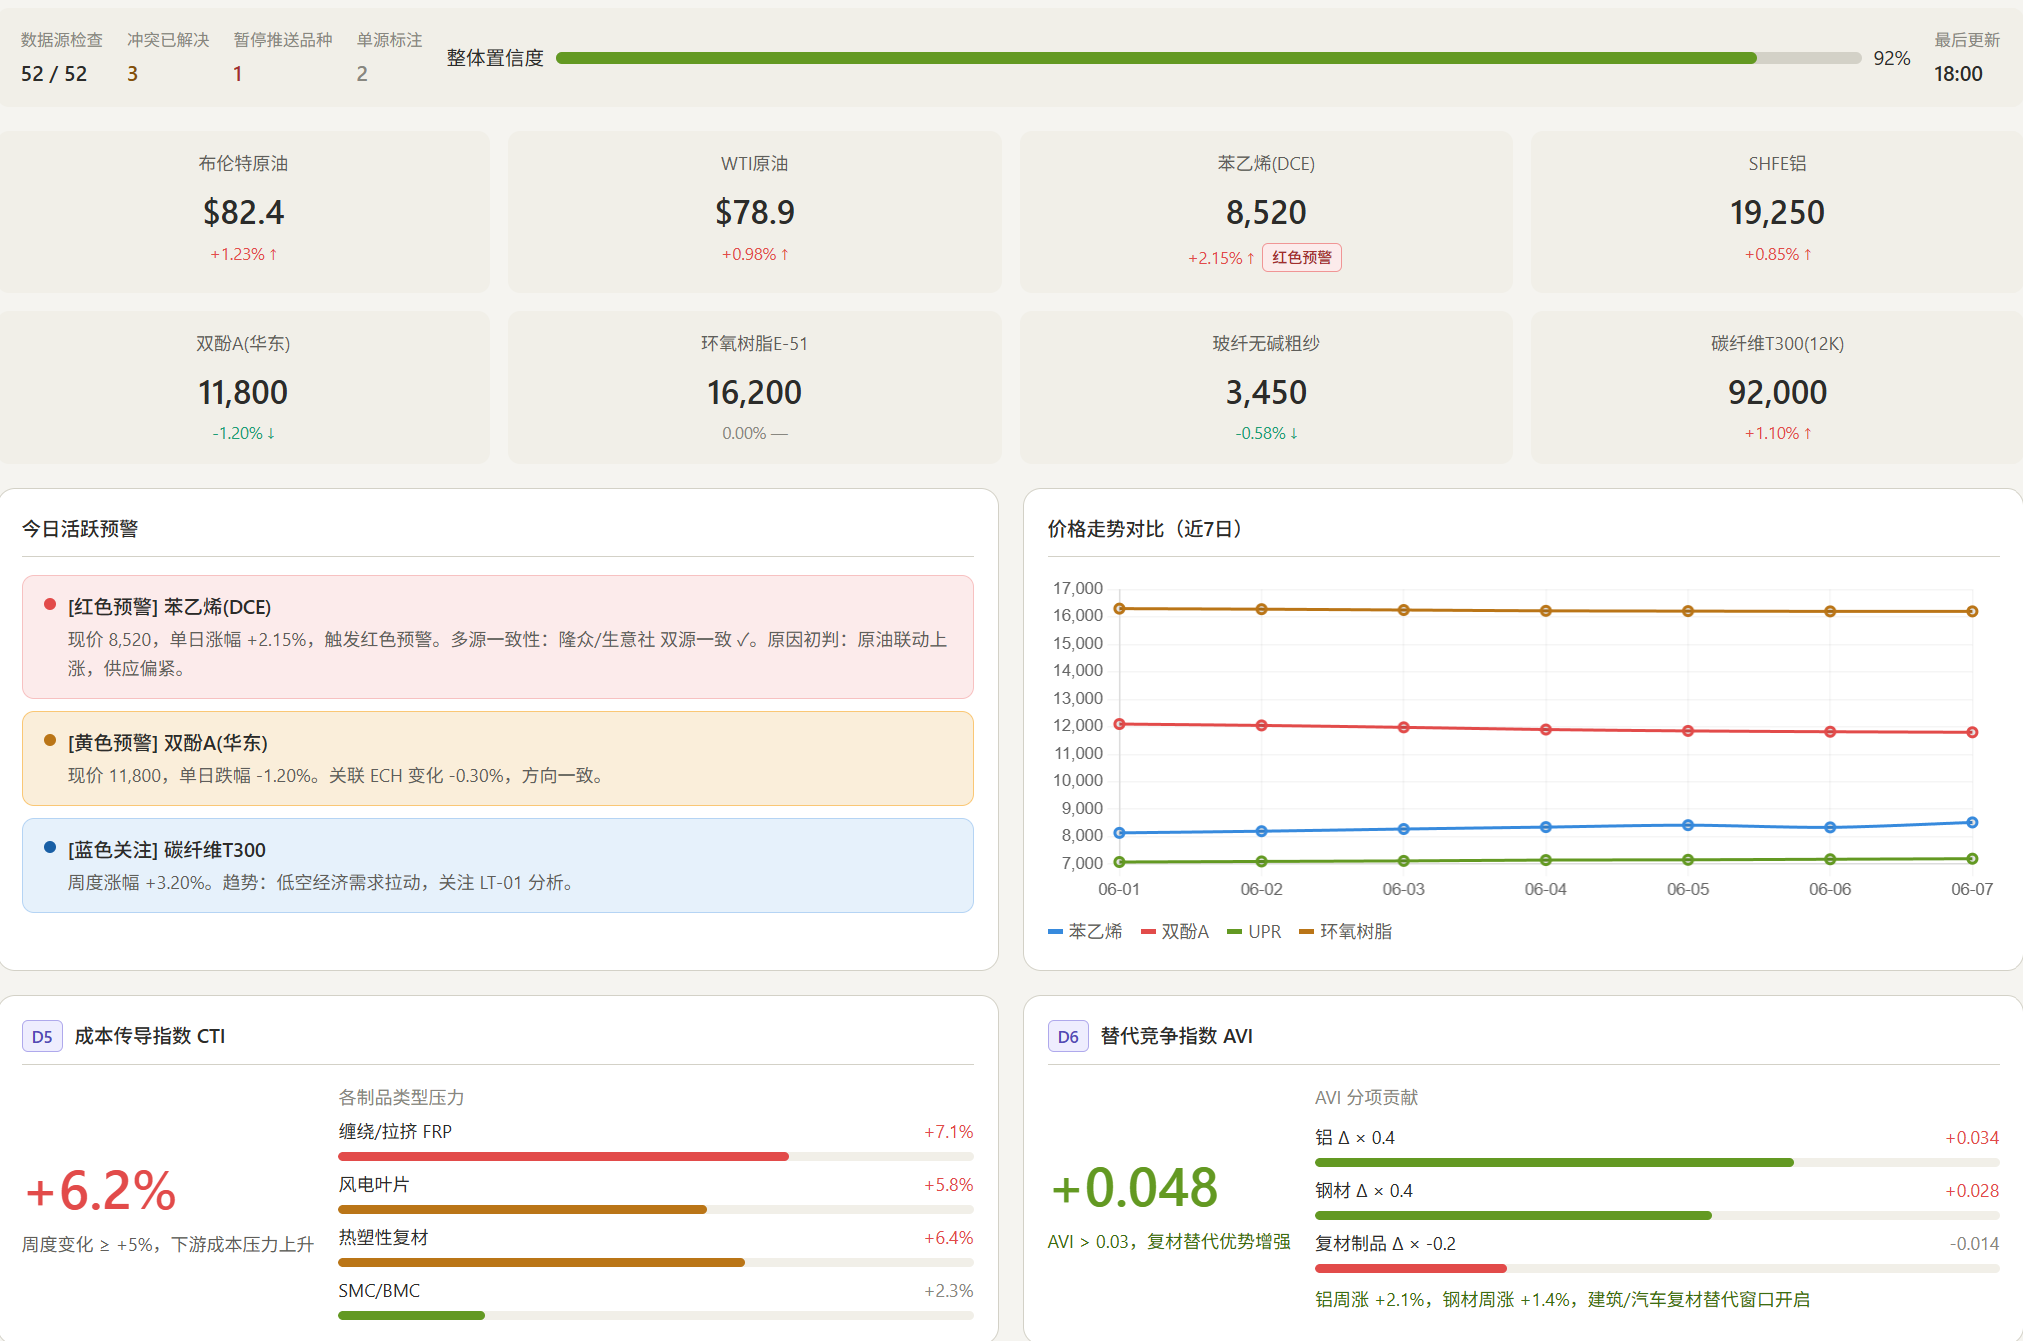Image resolution: width=2023 pixels, height=1341 pixels.
Task: Click the 碳纤维T300(12K) value 92,000
Action: tap(1777, 392)
